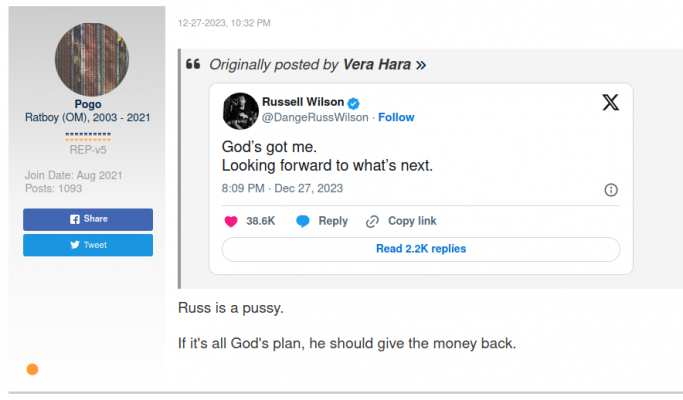
Task: Open Vera Hara's quoted poster name
Action: tap(377, 65)
